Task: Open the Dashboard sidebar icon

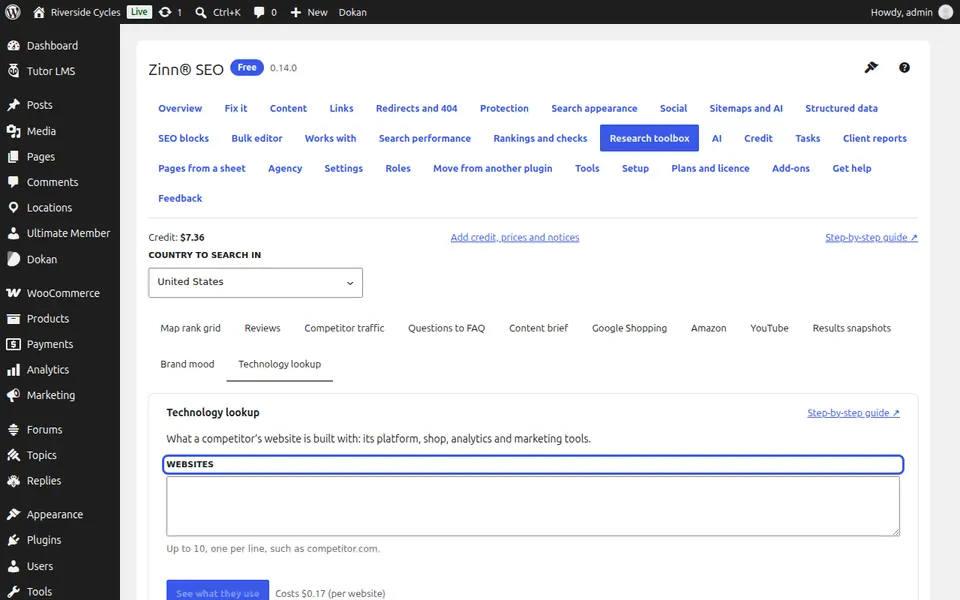Action: (x=13, y=45)
